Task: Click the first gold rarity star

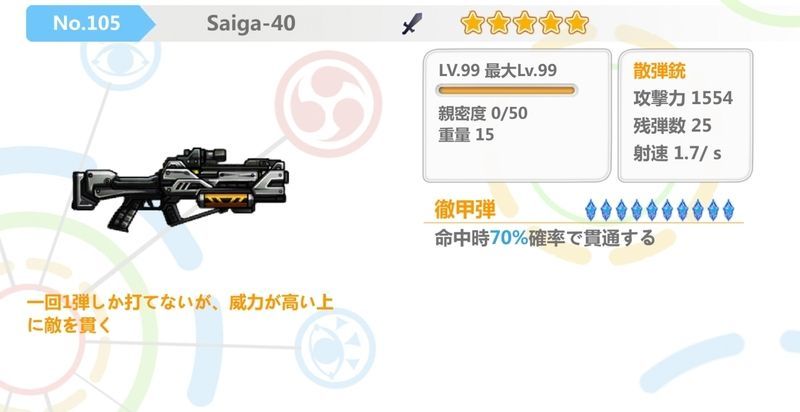Action: (472, 23)
